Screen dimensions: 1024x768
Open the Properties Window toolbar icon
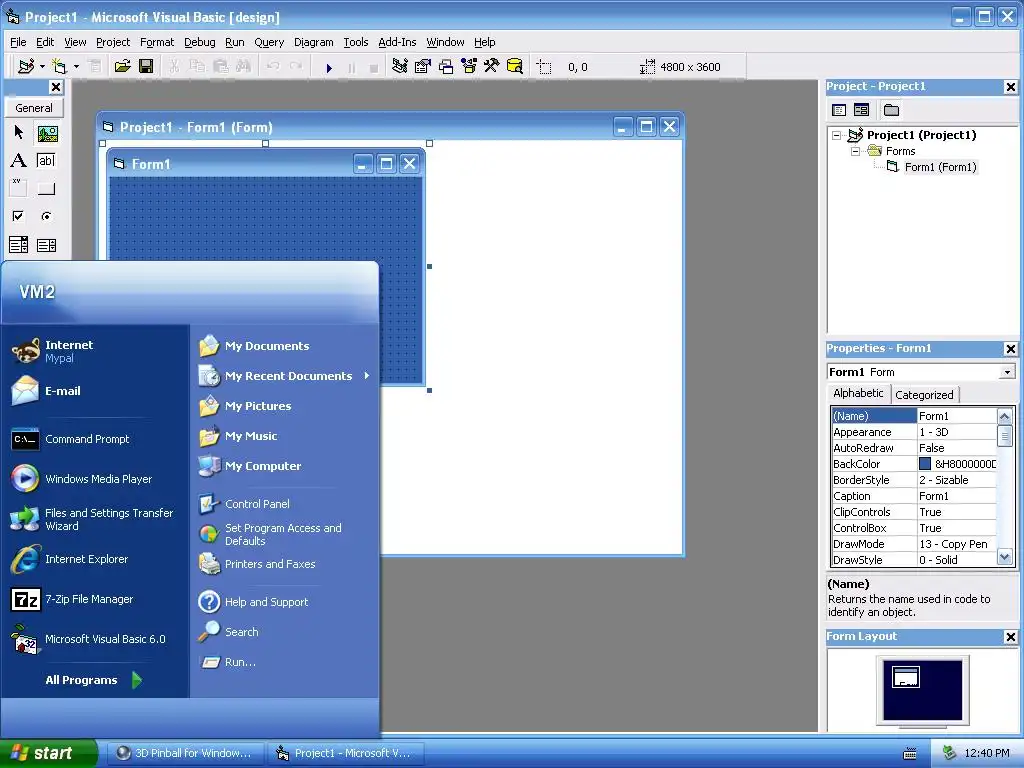[423, 67]
